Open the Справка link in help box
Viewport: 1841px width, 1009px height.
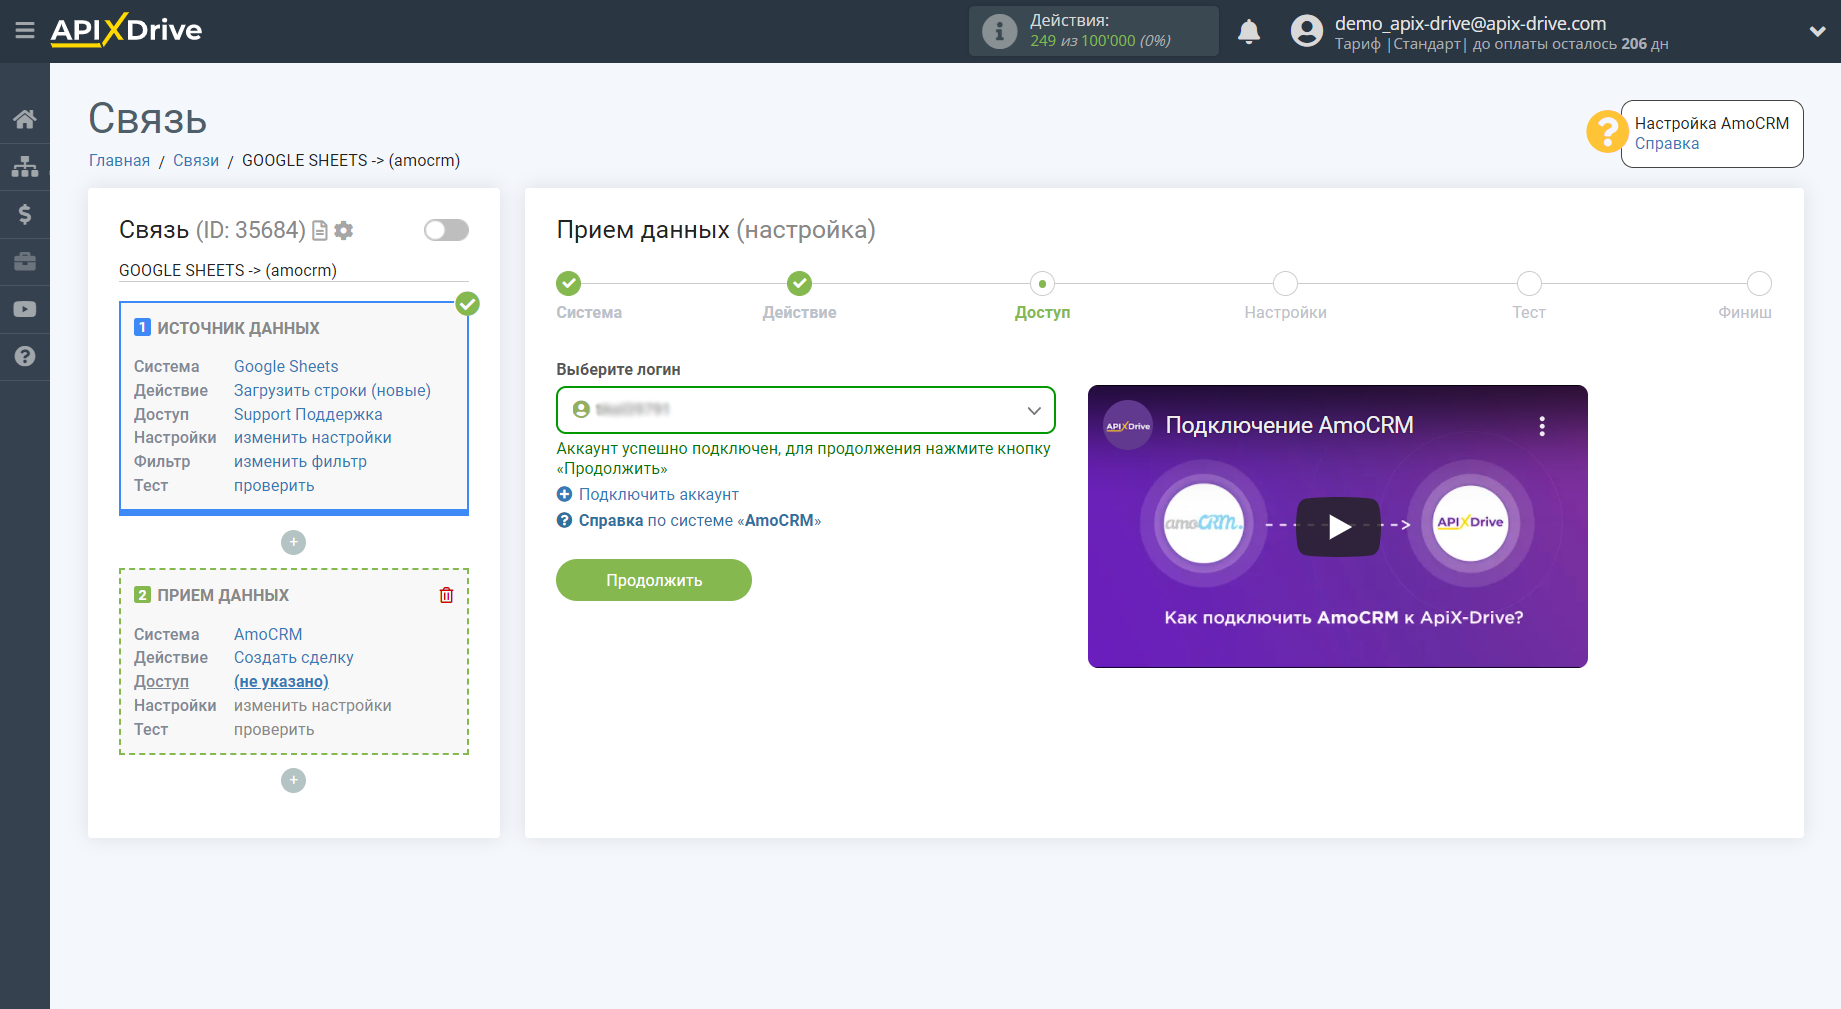(x=1666, y=144)
